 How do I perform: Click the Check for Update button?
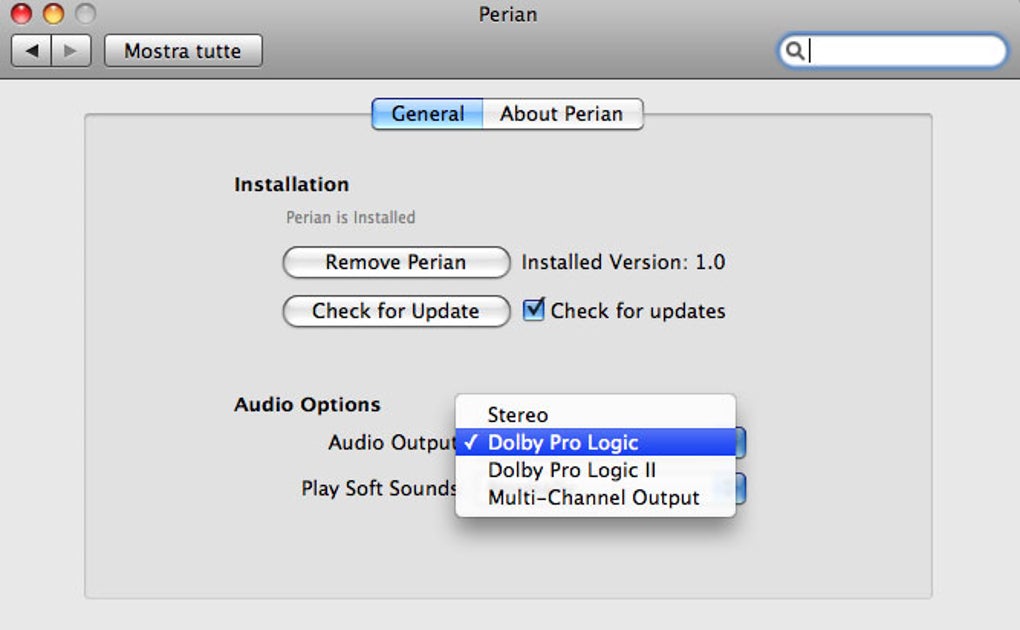point(396,311)
